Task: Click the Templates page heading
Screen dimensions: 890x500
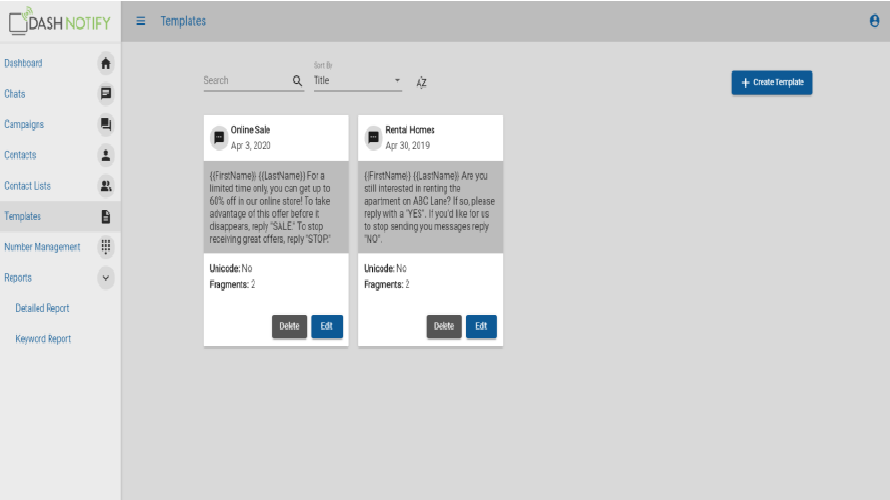Action: (x=183, y=21)
